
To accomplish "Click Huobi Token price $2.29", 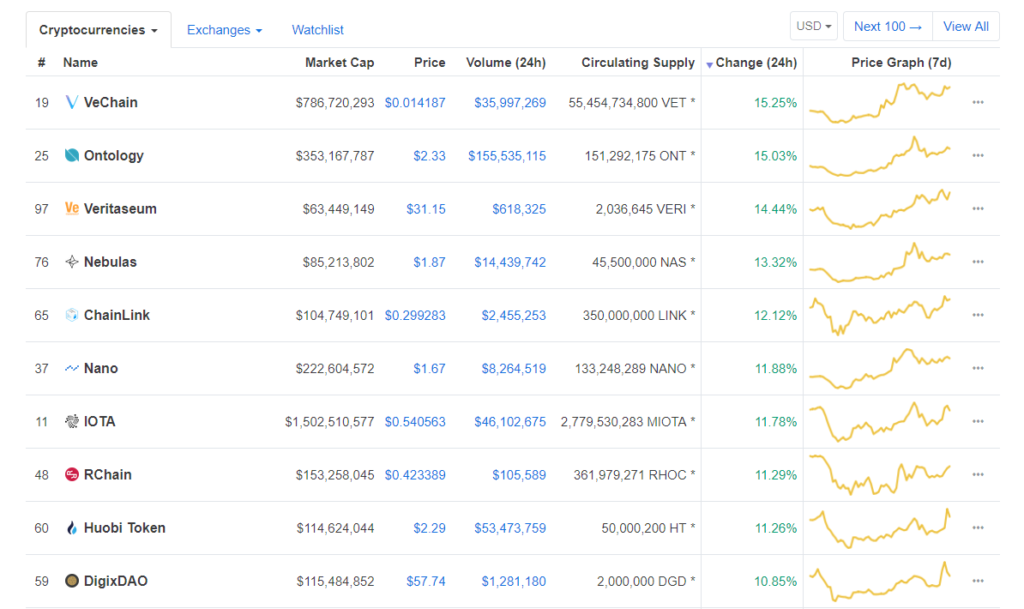I will coord(430,528).
